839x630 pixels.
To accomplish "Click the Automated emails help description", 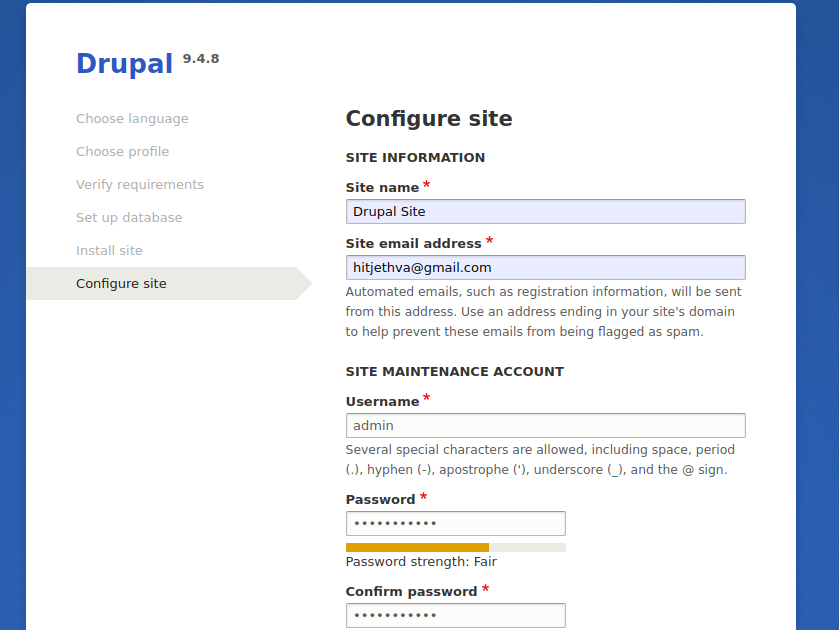I will 543,312.
